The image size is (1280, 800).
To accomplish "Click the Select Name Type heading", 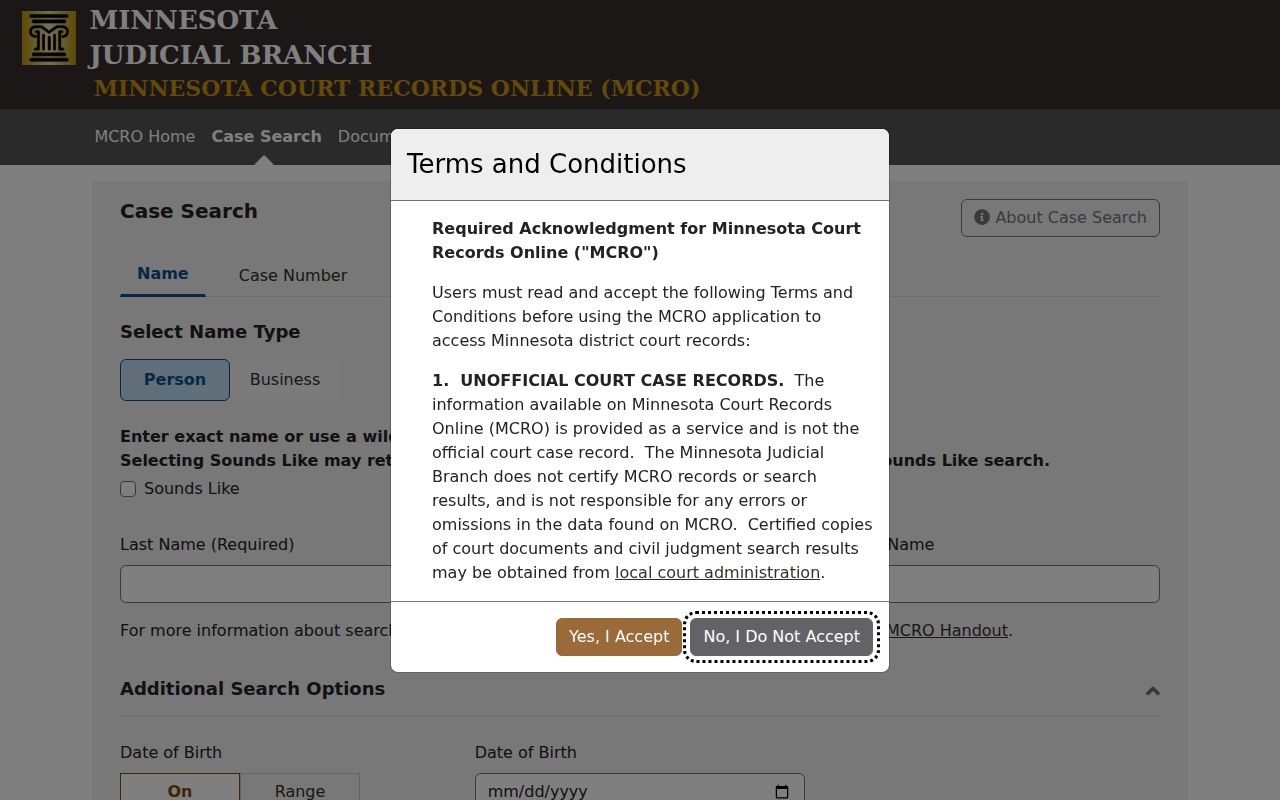I will (210, 332).
